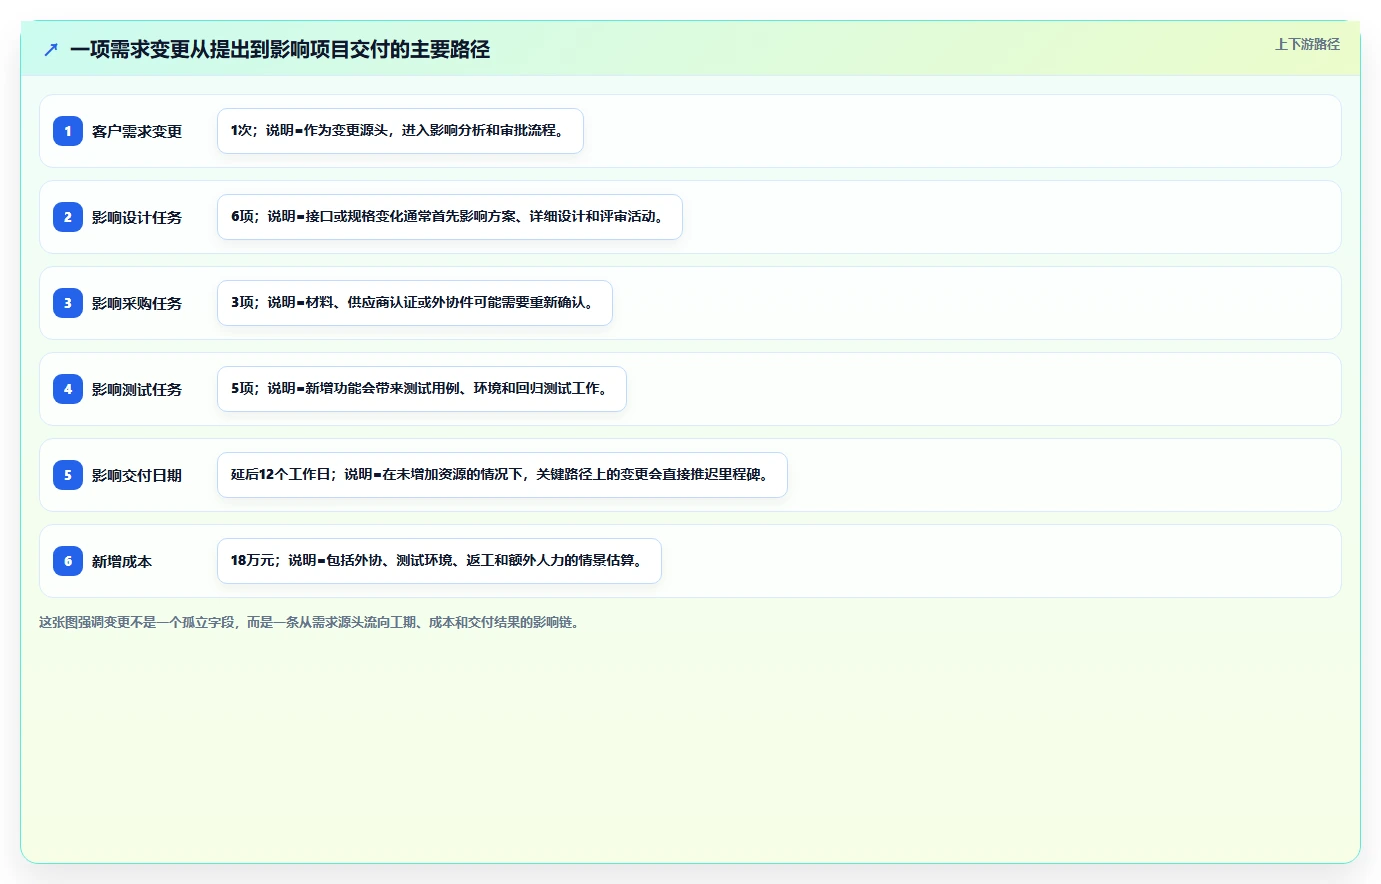Image resolution: width=1381 pixels, height=884 pixels.
Task: Select the 客户需求变更 row label
Action: click(137, 131)
